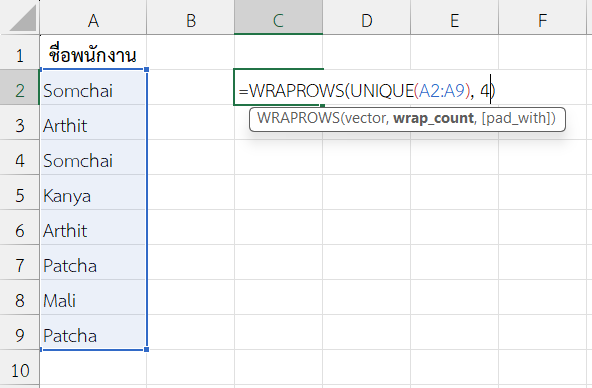Click cell A8 containing Mali

[93, 297]
